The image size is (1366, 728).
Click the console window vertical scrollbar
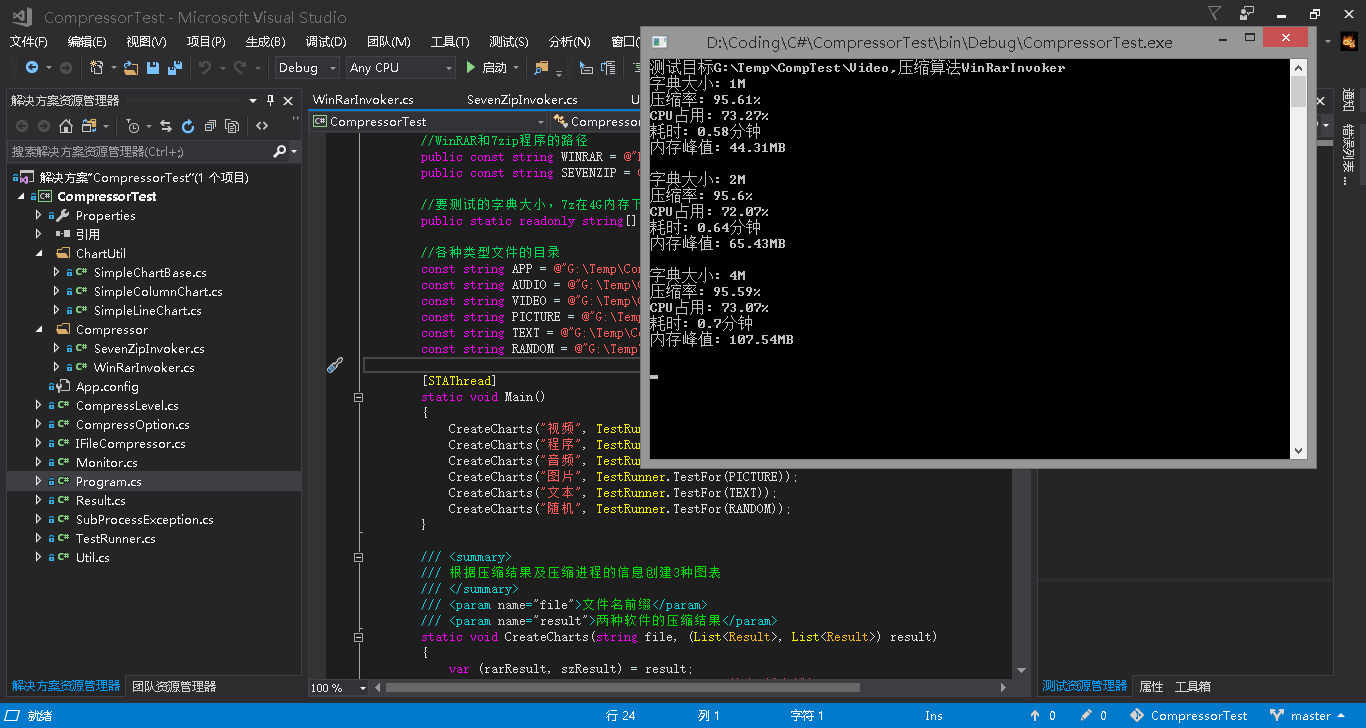(1298, 260)
